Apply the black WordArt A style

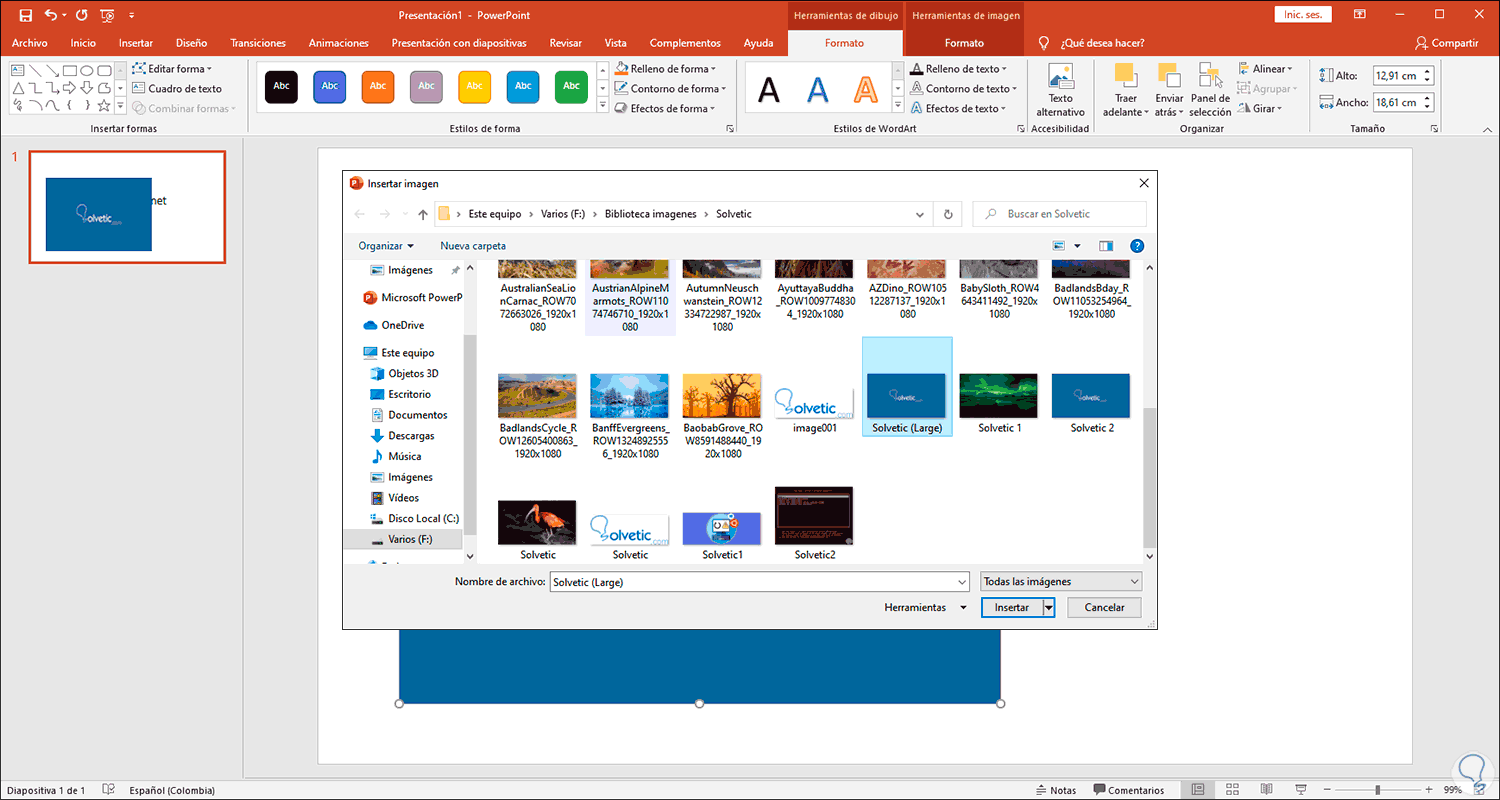pos(768,89)
